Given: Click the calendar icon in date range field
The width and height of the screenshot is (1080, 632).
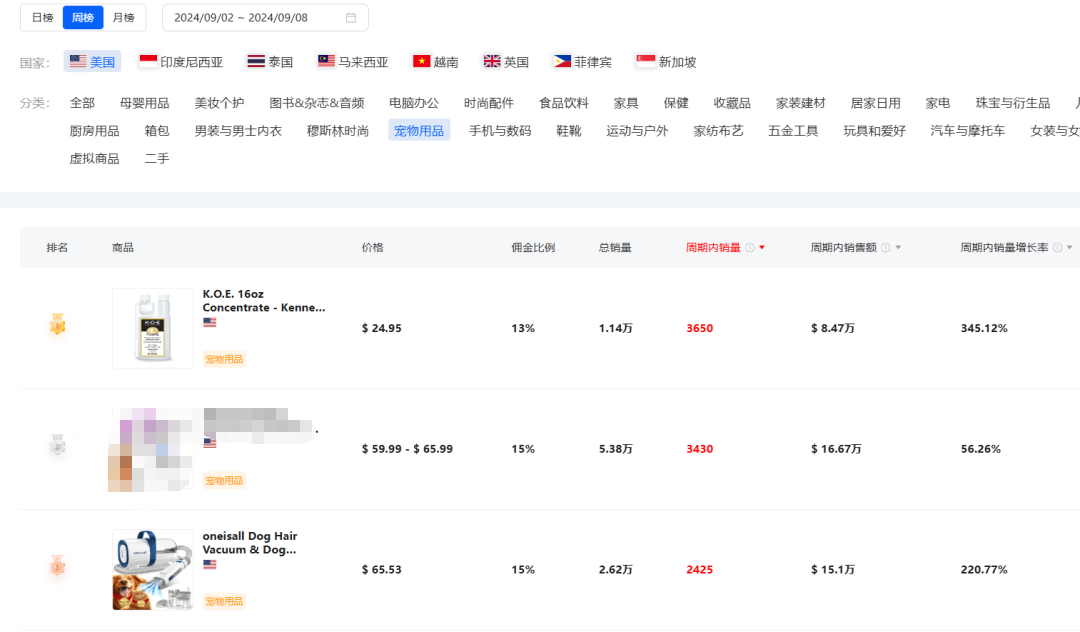Looking at the screenshot, I should pyautogui.click(x=351, y=18).
